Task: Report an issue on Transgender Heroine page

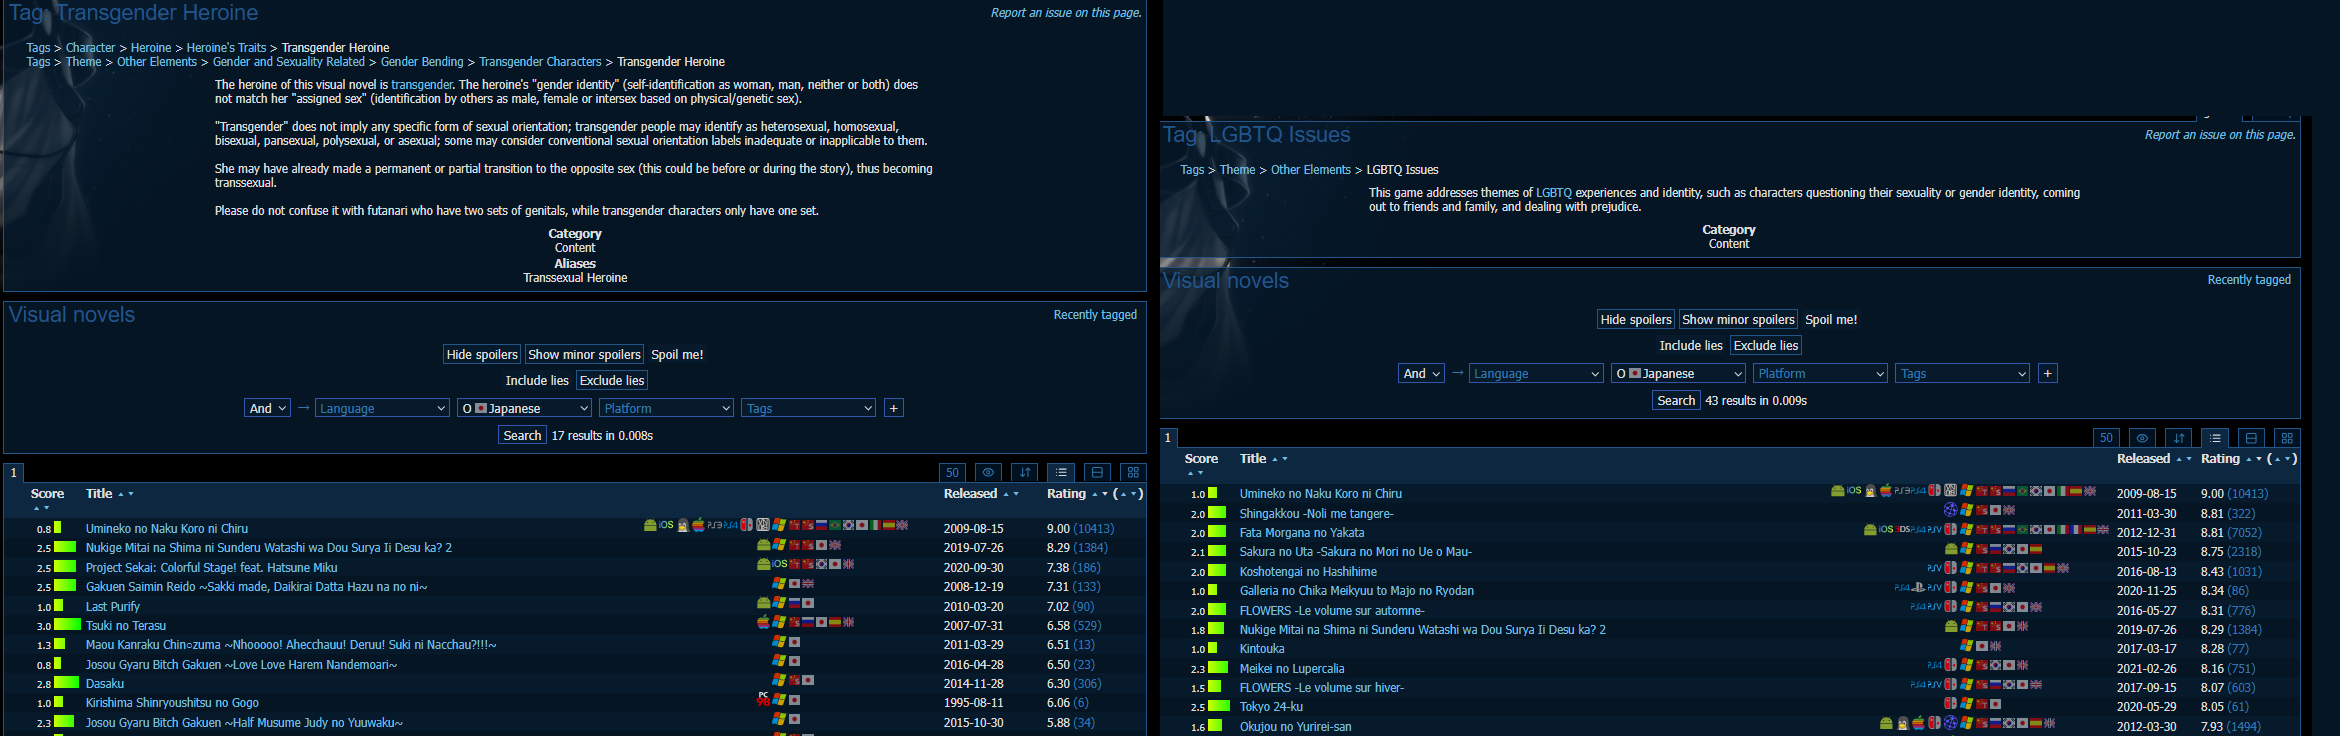Action: tap(1066, 13)
